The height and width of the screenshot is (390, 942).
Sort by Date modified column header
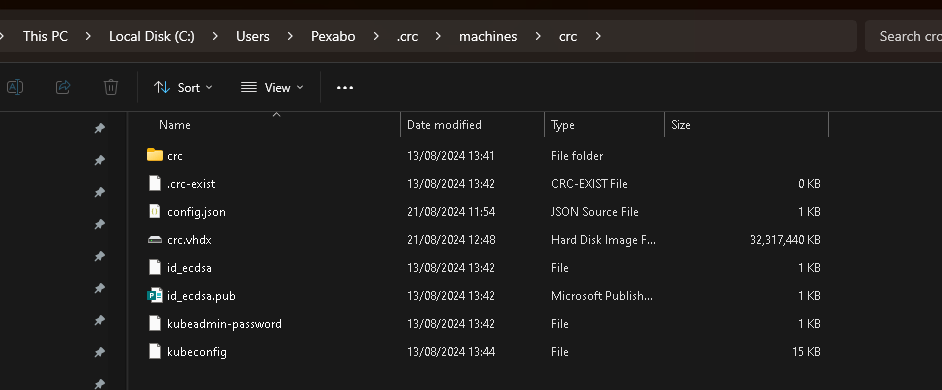444,125
